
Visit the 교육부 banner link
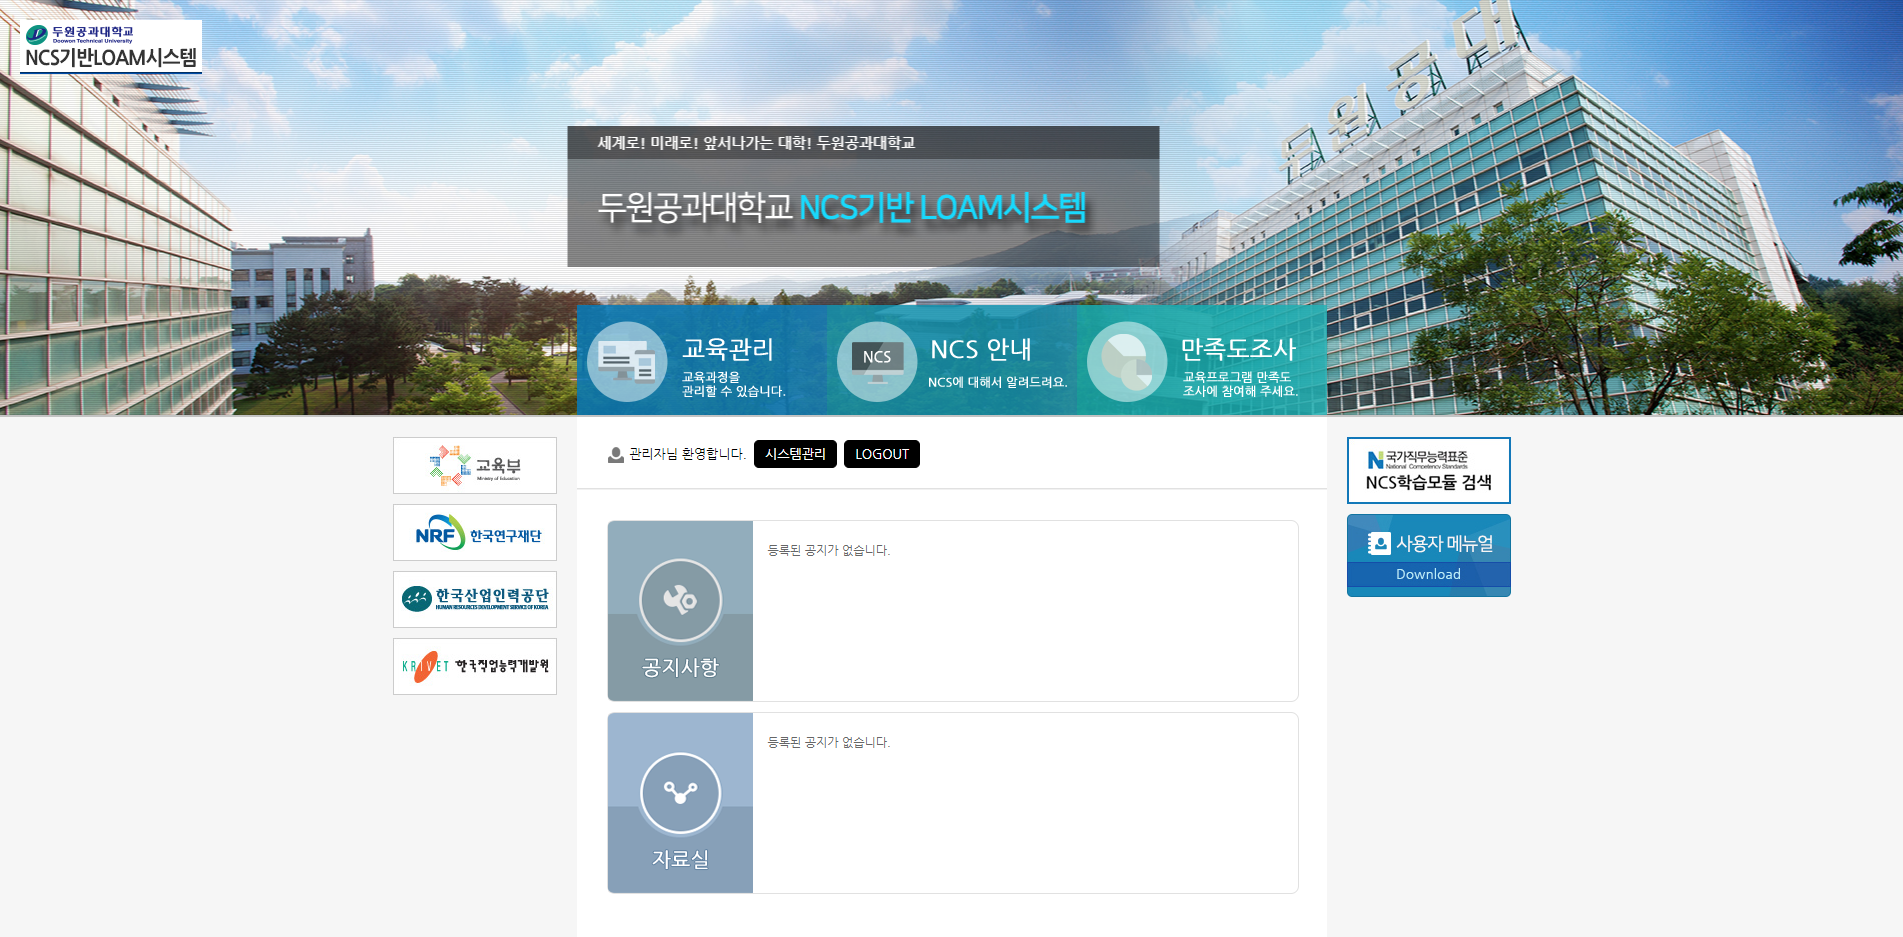pyautogui.click(x=475, y=465)
